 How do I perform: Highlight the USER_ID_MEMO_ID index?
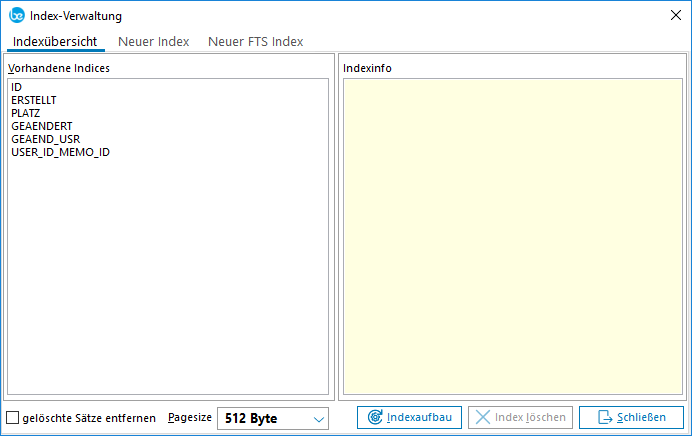coord(60,153)
